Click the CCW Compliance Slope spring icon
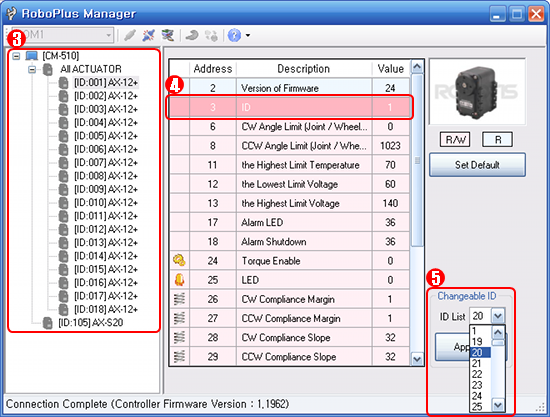 [179, 357]
